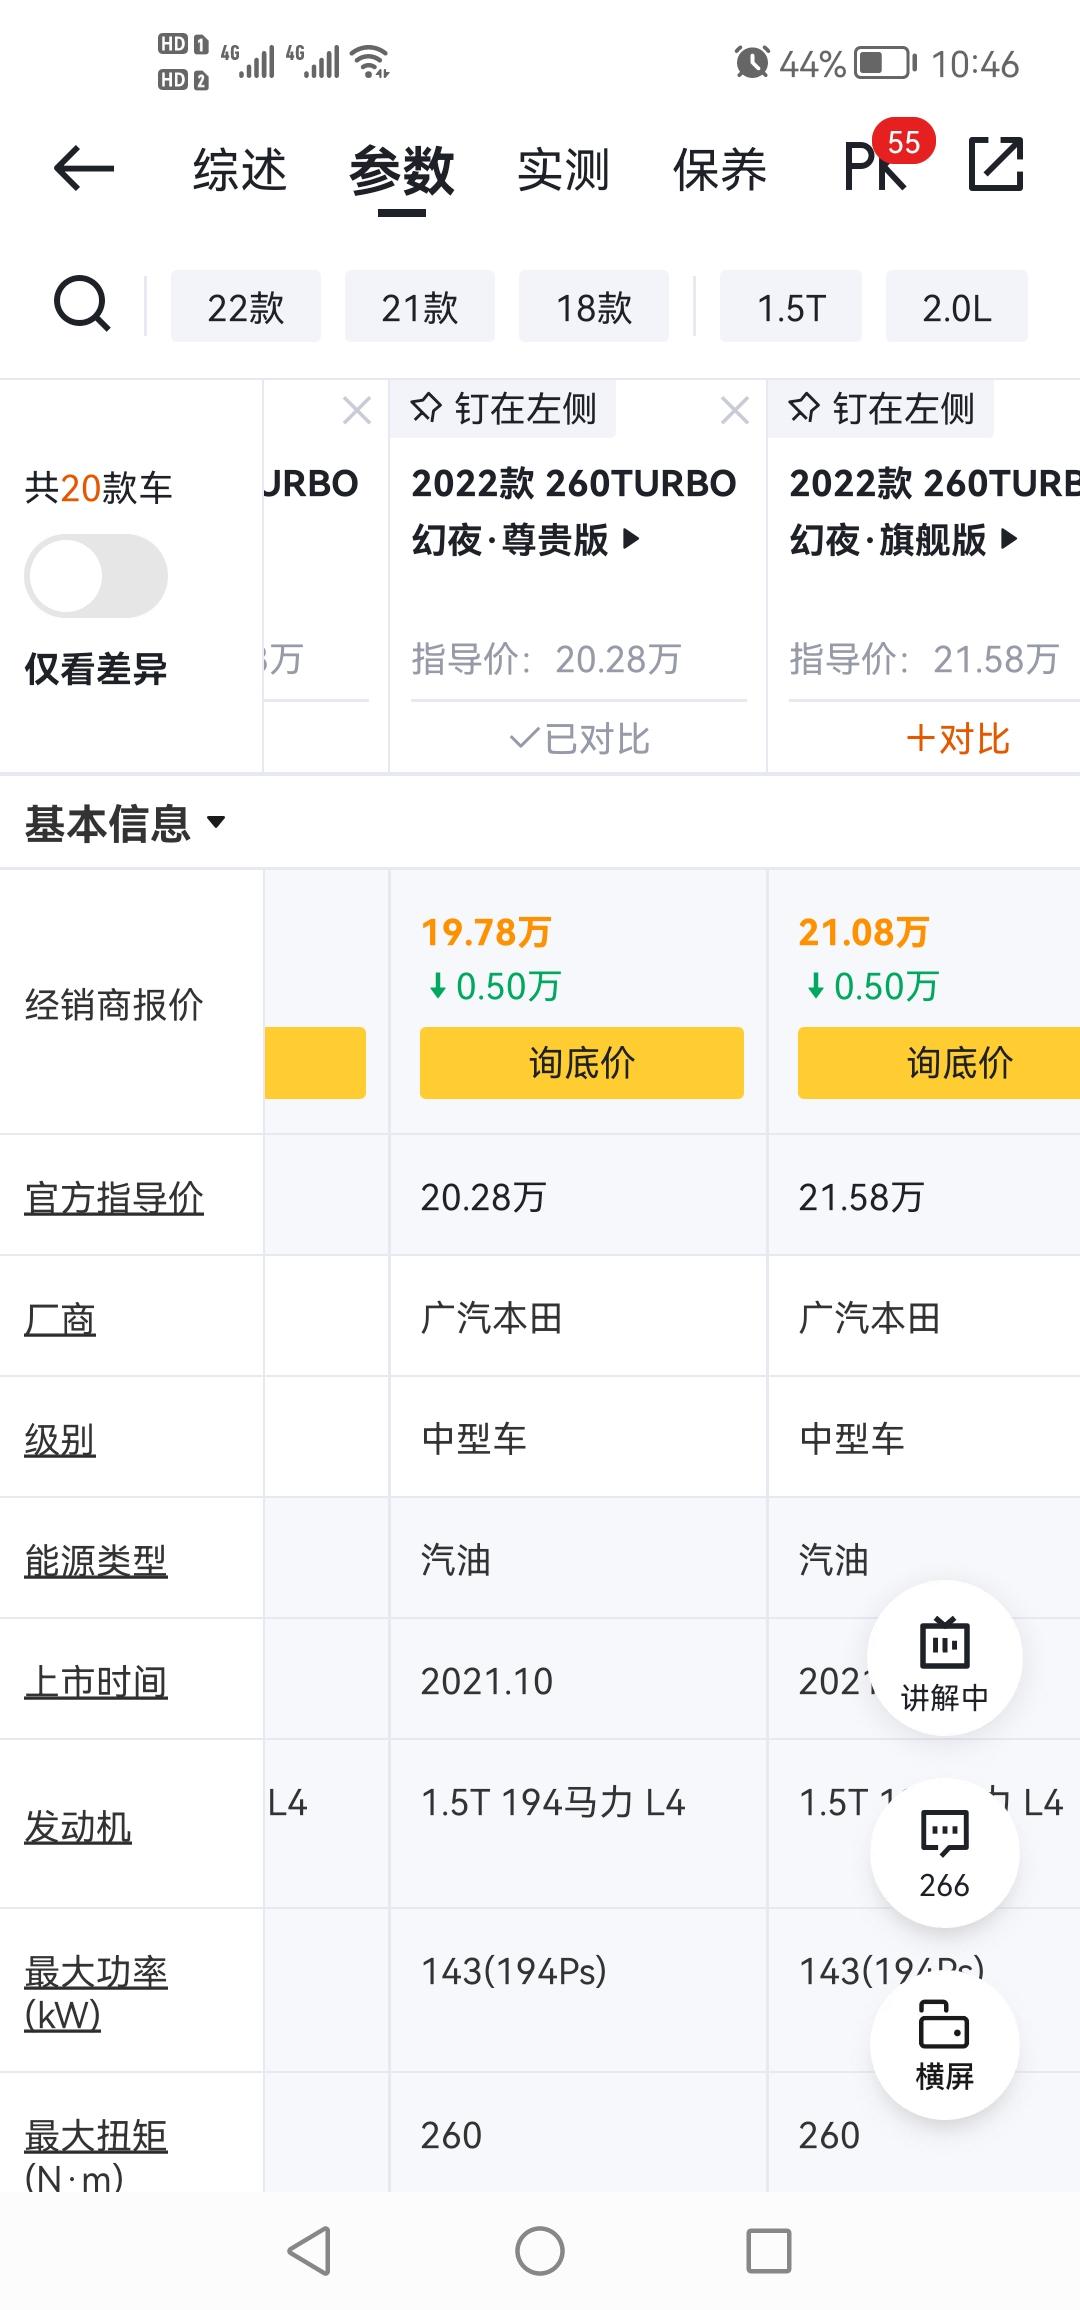Viewport: 1080px width, 2310px height.
Task: Tap the search magnifier icon
Action: click(81, 304)
